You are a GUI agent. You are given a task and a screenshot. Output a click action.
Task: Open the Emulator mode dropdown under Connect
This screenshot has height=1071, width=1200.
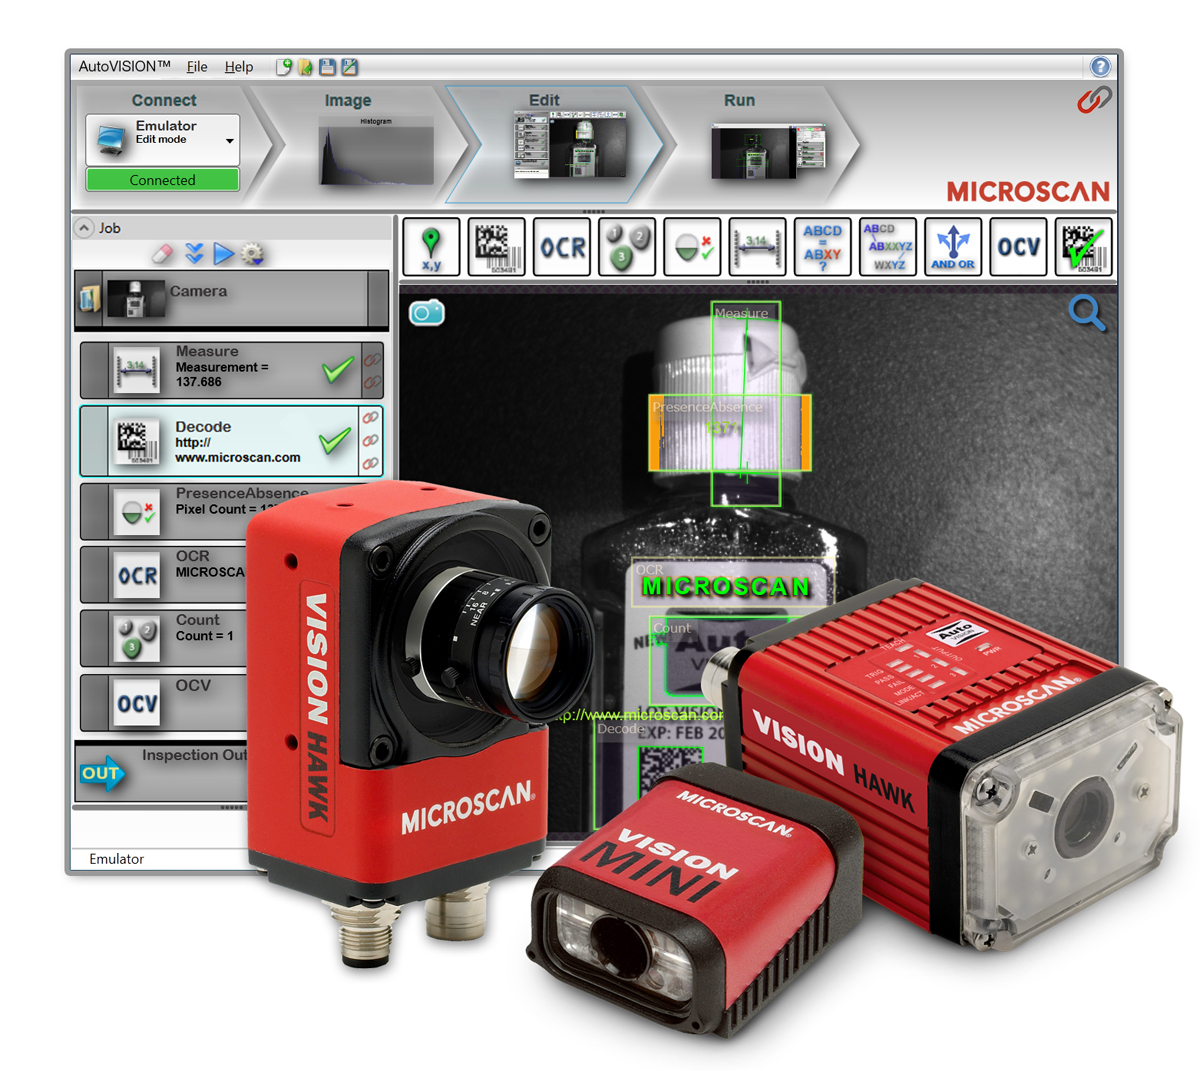(228, 141)
